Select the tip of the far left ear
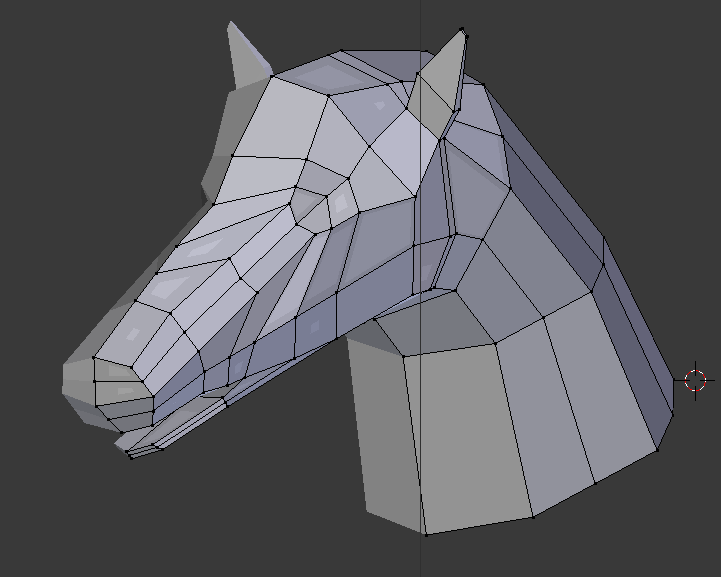Image resolution: width=721 pixels, height=577 pixels. tap(230, 23)
